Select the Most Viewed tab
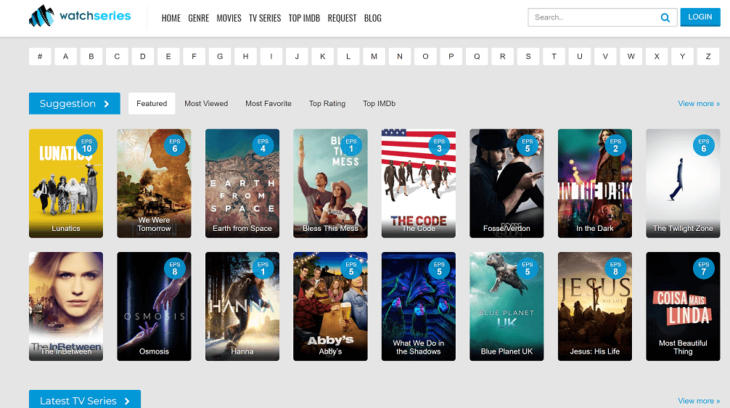Screen dimensions: 730x408 click(x=206, y=103)
